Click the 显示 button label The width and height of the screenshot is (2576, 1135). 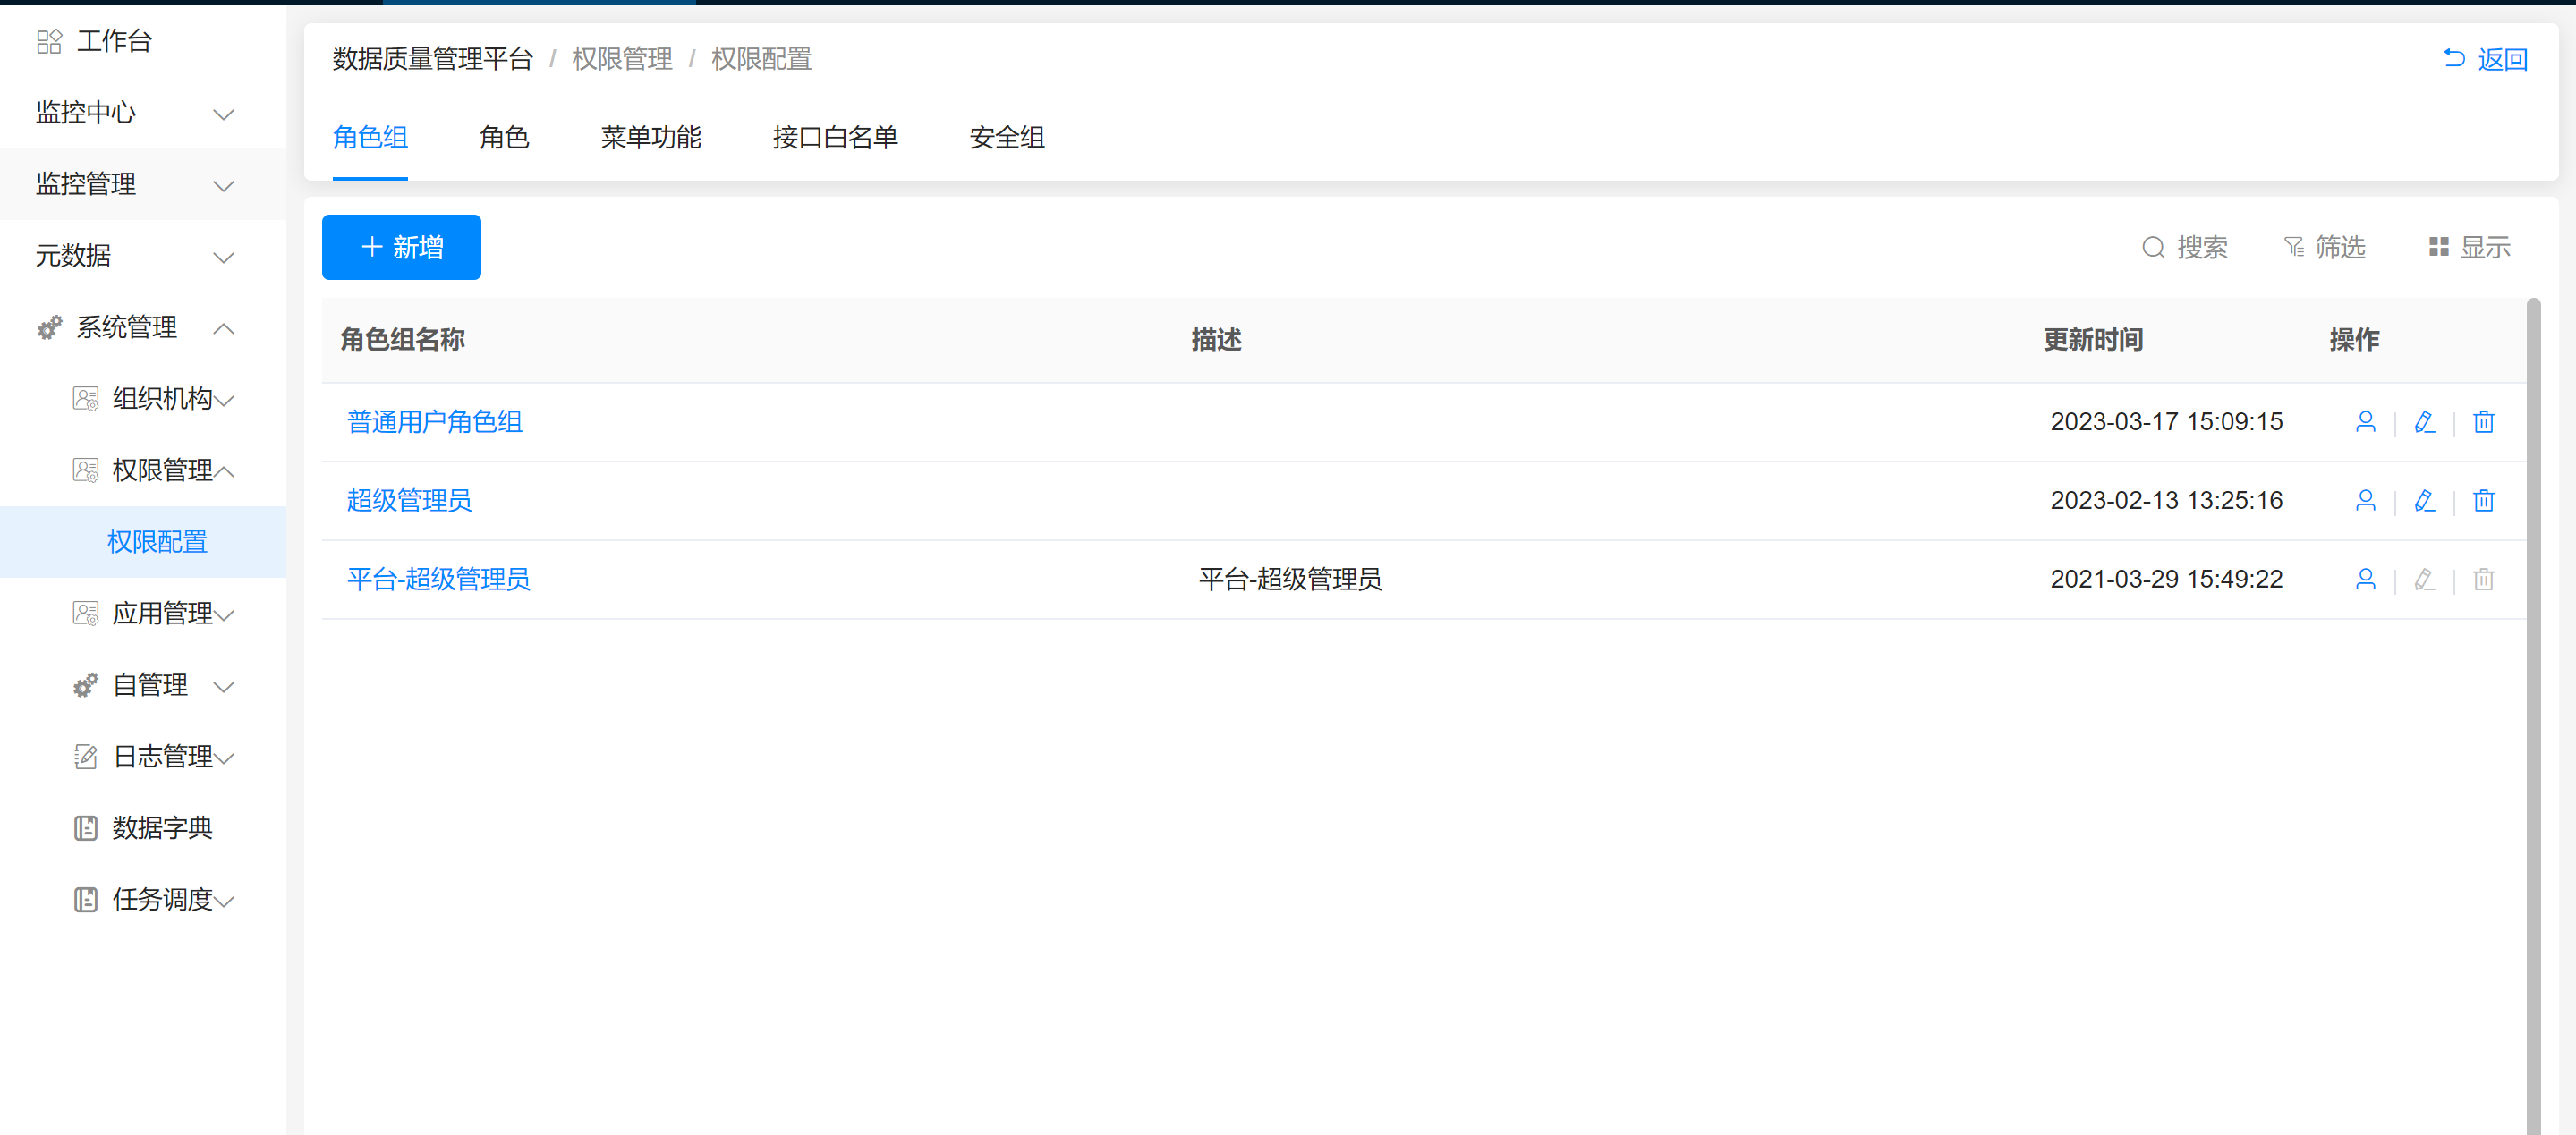[x=2485, y=247]
